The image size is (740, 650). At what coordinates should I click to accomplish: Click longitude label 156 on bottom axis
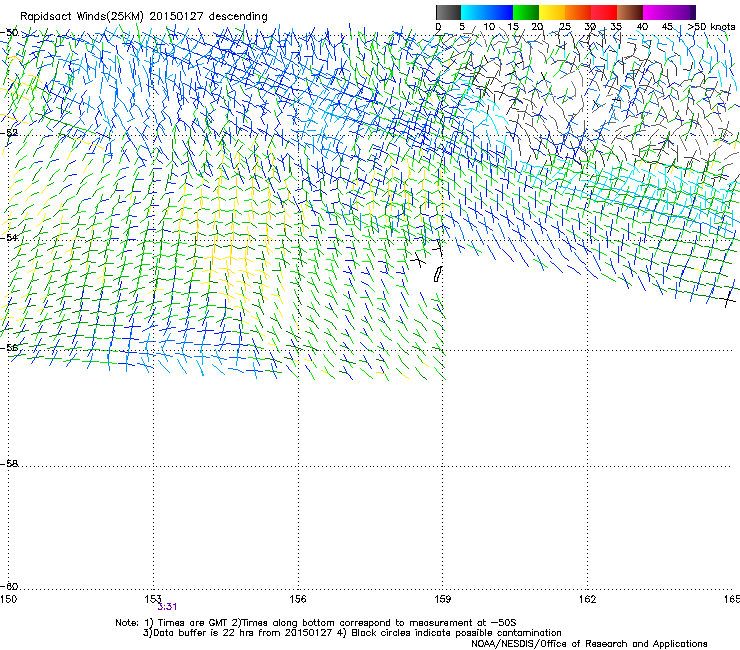[x=298, y=599]
